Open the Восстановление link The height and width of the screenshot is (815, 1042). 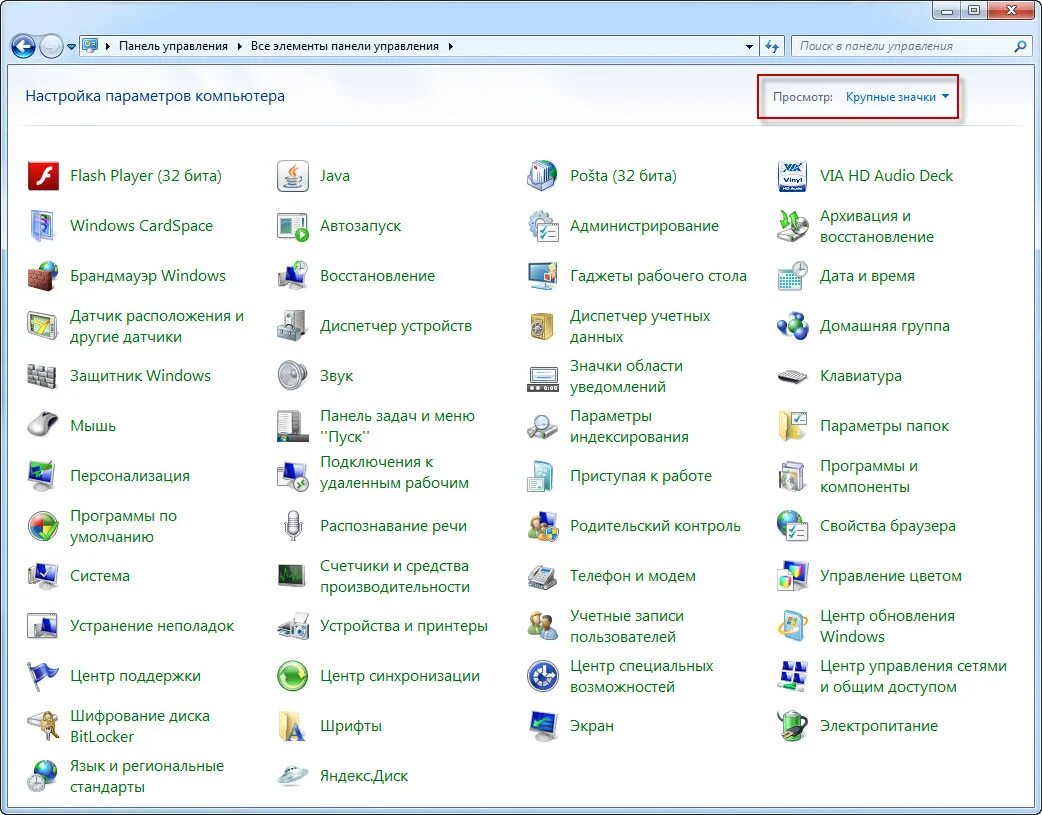[x=377, y=276]
